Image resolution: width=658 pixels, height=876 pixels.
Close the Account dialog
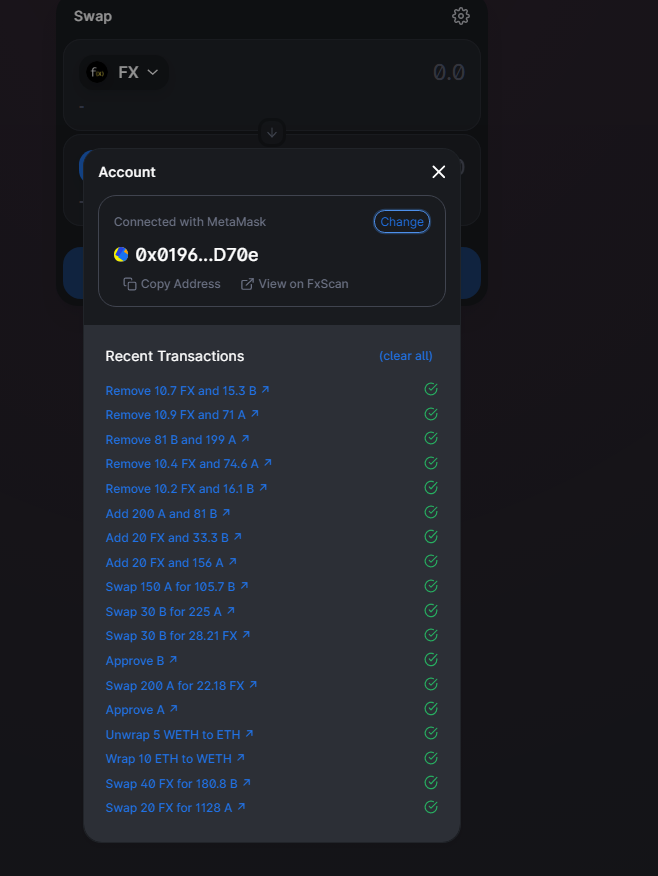[438, 172]
